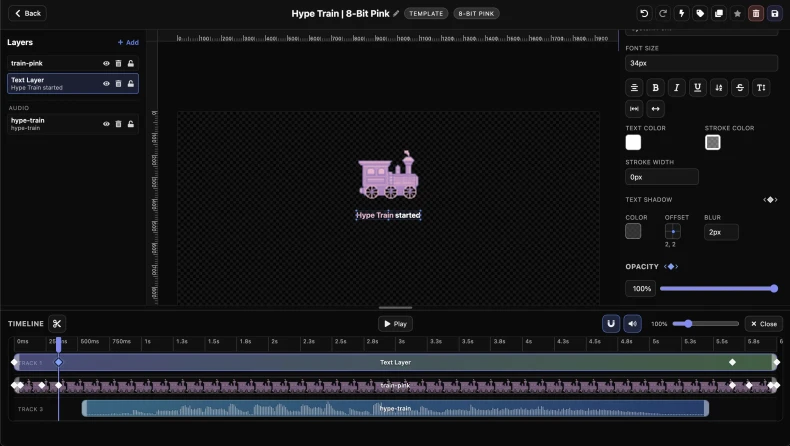Click the redo arrow icon
The height and width of the screenshot is (446, 790).
coord(663,14)
